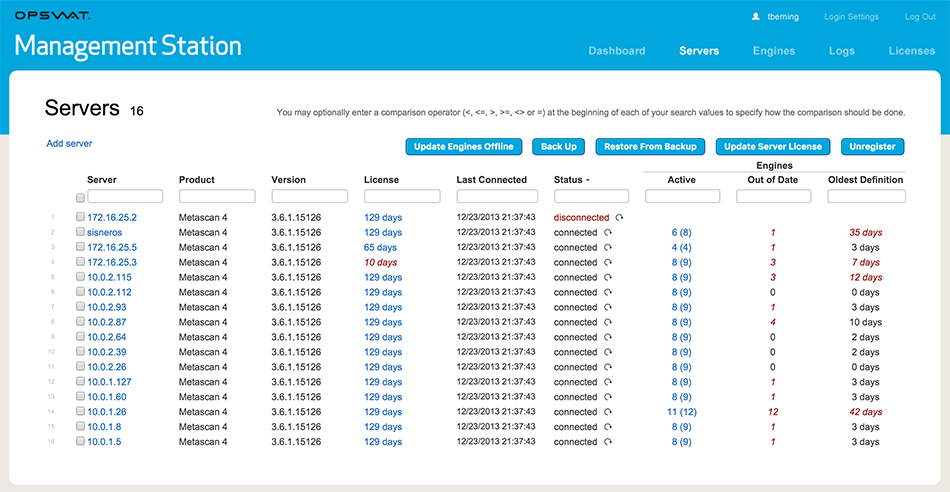Click the refresh icon in sisneros row
The height and width of the screenshot is (492, 950).
click(x=608, y=233)
